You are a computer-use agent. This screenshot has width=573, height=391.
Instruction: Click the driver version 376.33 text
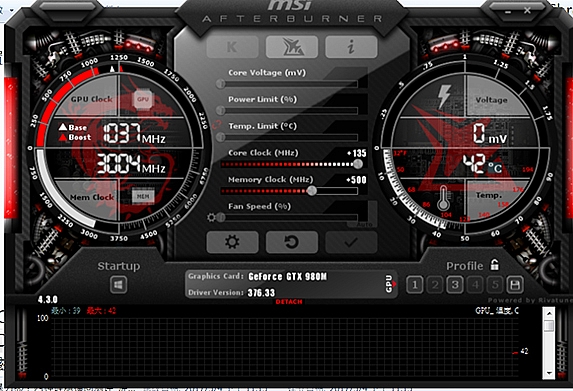(261, 293)
